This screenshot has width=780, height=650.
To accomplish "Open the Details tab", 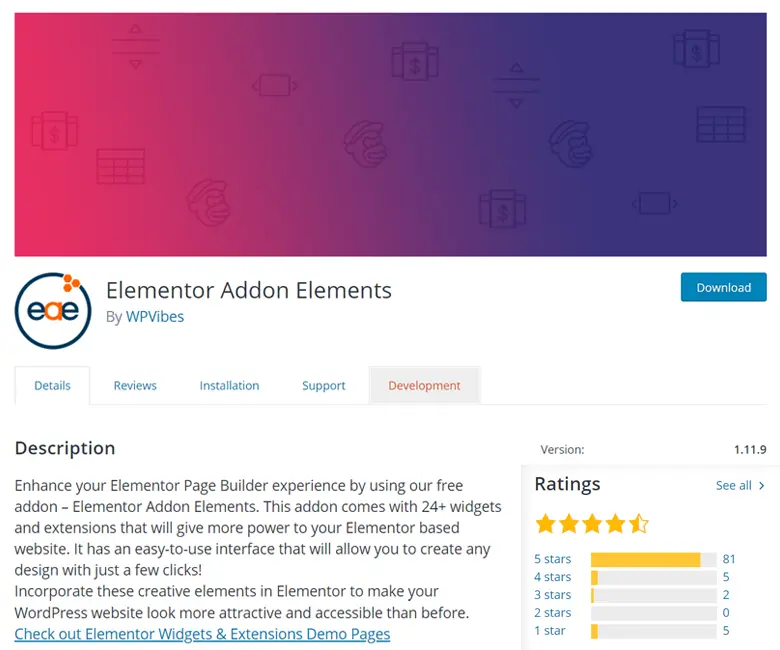I will click(52, 386).
